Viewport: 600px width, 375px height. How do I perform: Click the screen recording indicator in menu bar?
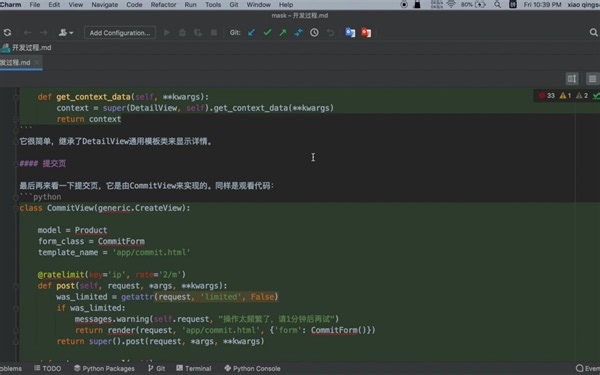[404, 5]
